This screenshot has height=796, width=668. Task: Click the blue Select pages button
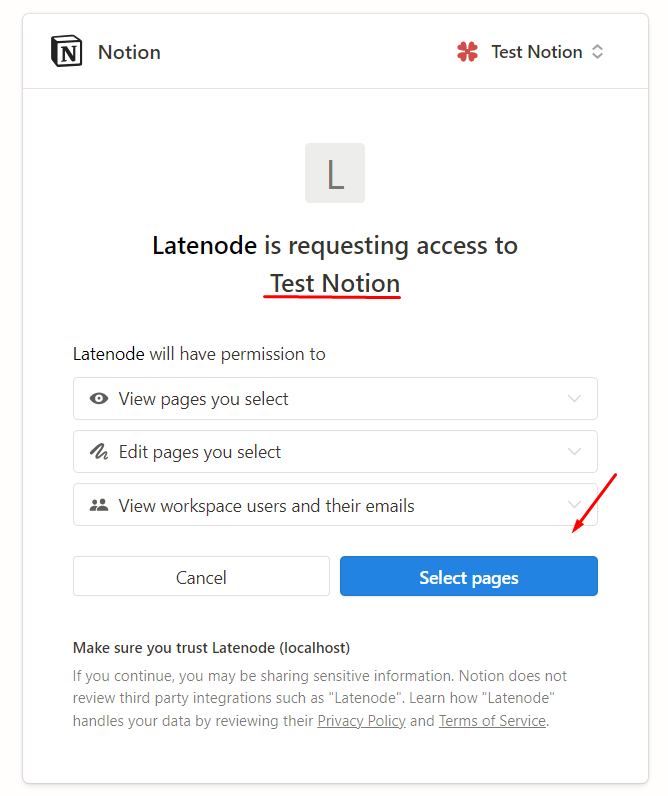468,577
